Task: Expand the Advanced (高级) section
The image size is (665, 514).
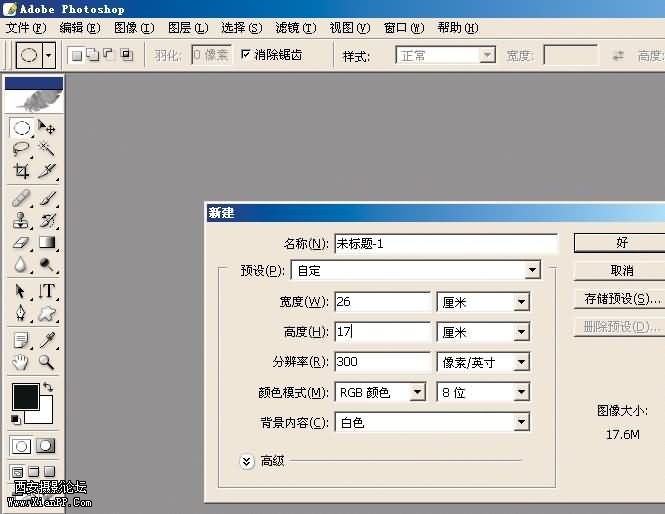Action: (x=246, y=461)
